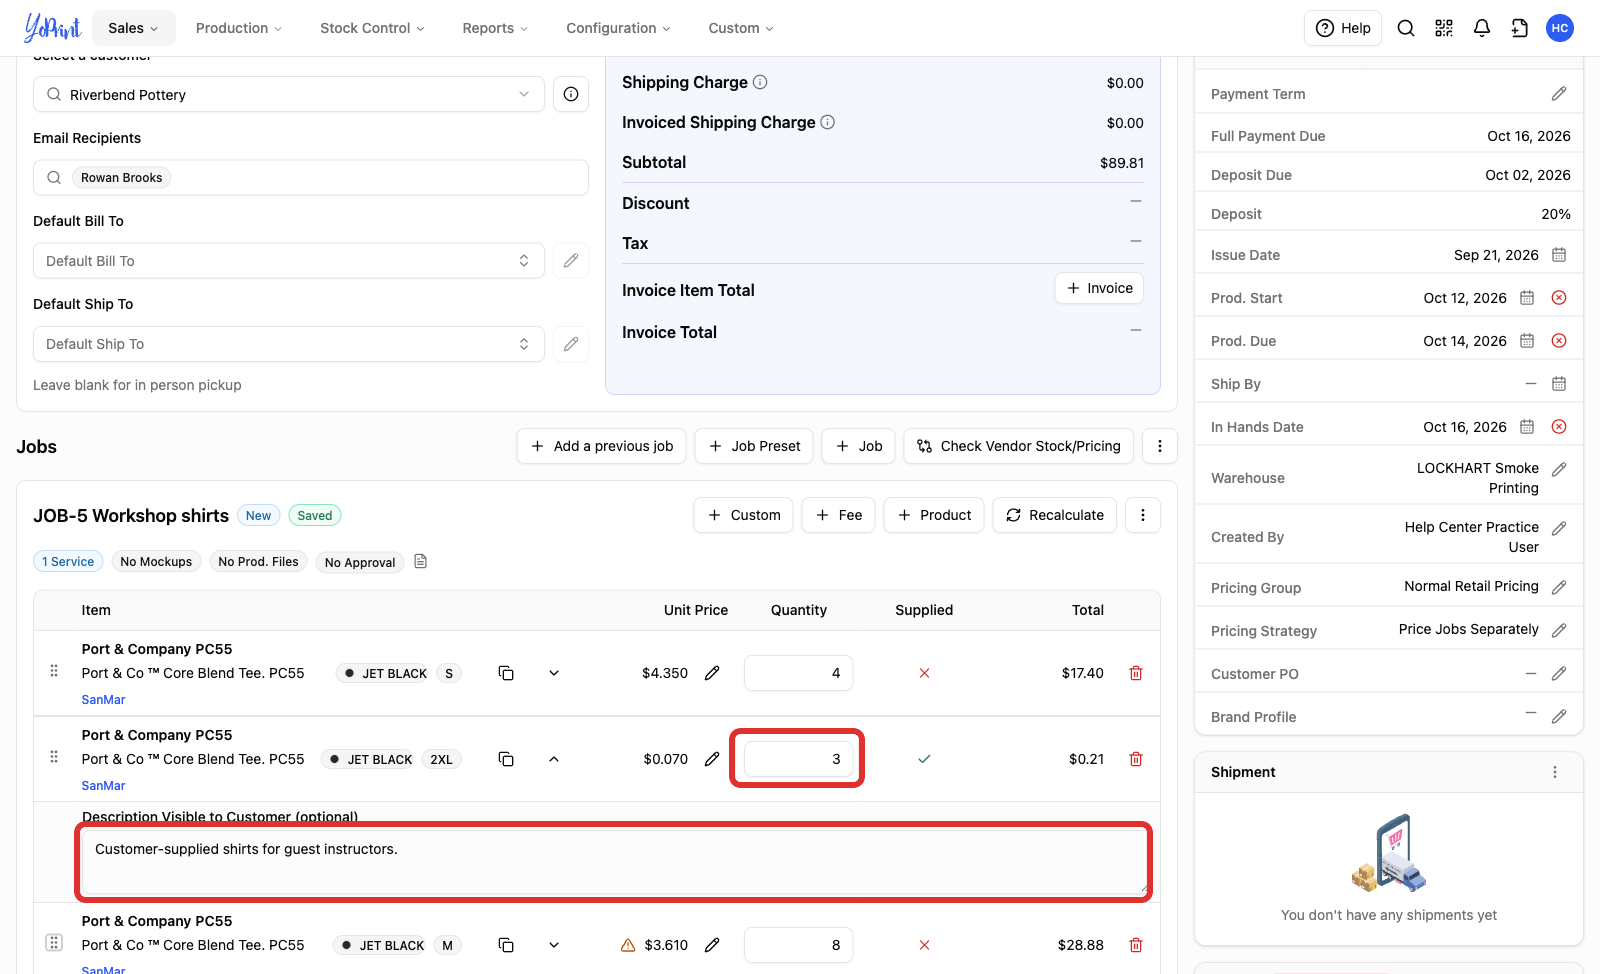Viewport: 1600px width, 974px height.
Task: Open the Production menu
Action: click(239, 28)
